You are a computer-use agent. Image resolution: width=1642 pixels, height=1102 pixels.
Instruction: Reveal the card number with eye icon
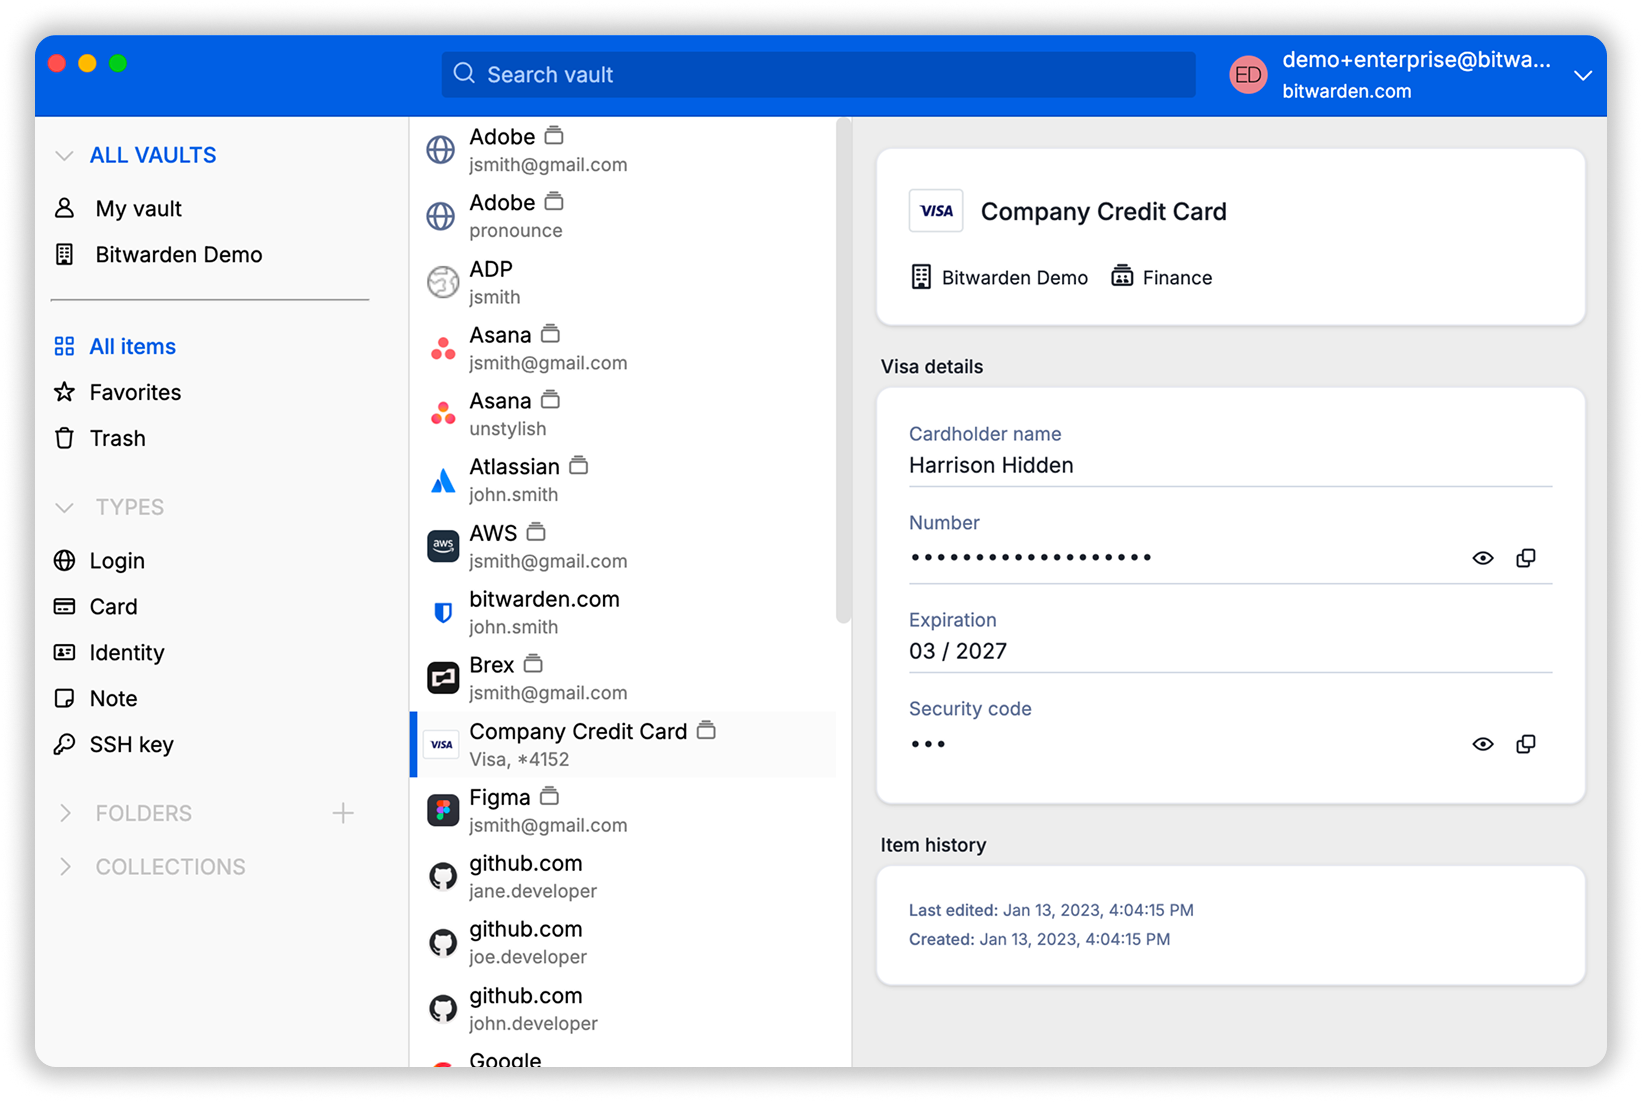click(x=1483, y=558)
